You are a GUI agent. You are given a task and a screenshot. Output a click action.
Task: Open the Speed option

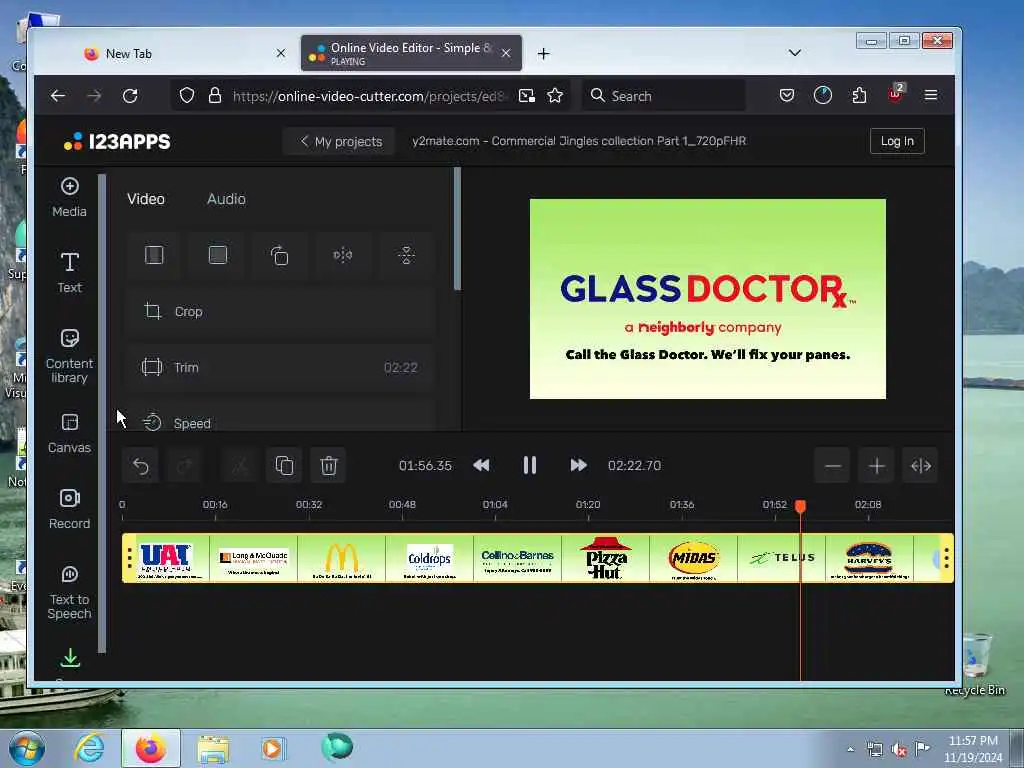tap(281, 420)
